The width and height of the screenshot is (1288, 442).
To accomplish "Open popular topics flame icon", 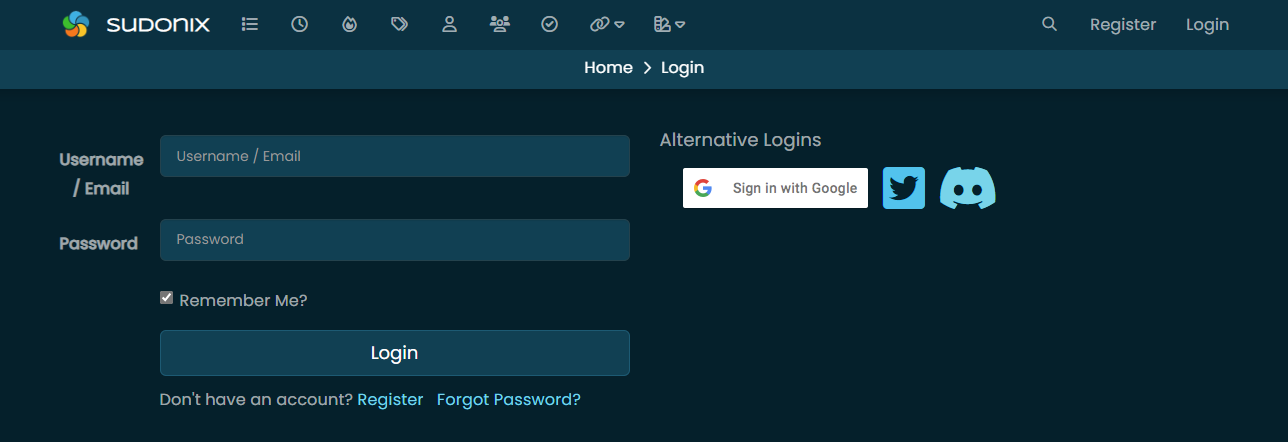I will (x=349, y=24).
